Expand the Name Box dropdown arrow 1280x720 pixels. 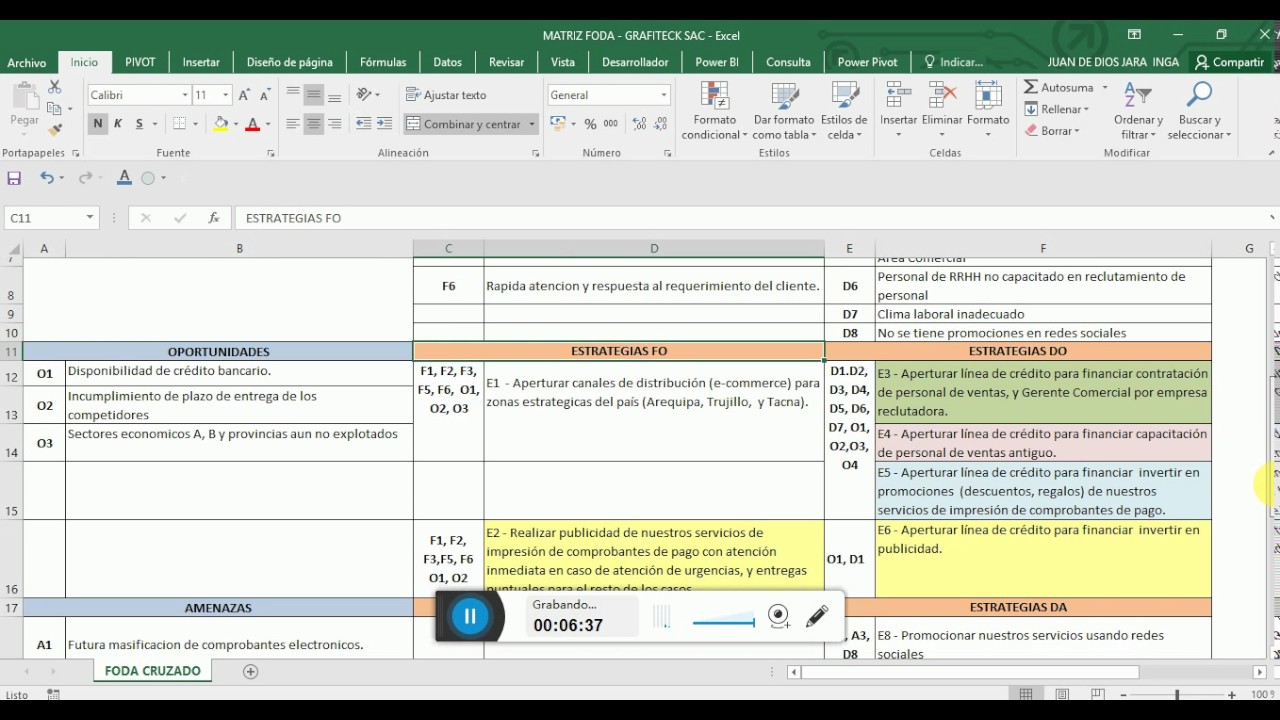[90, 218]
